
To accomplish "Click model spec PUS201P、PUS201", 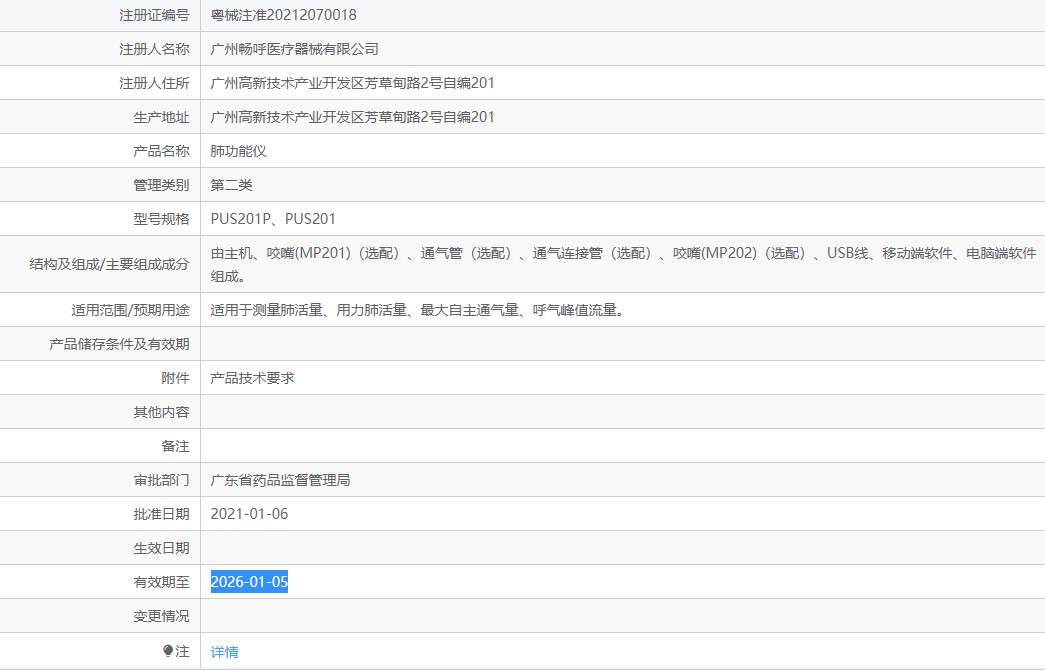I will (273, 219).
